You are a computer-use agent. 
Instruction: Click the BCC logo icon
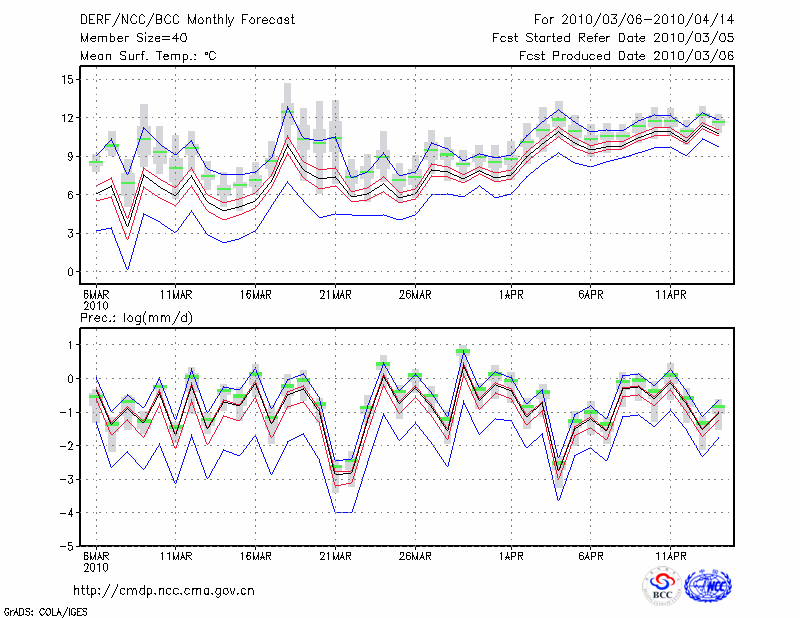click(662, 585)
